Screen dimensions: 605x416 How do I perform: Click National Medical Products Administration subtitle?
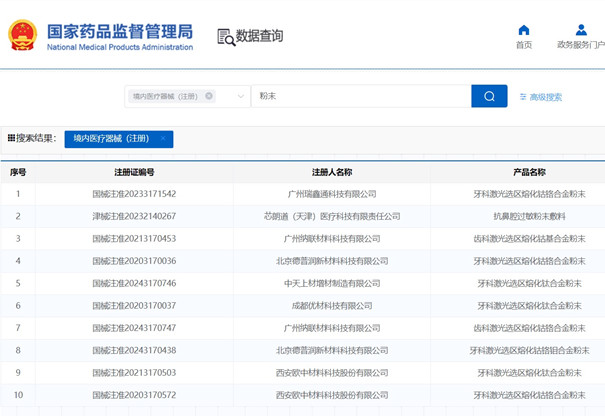tap(120, 47)
